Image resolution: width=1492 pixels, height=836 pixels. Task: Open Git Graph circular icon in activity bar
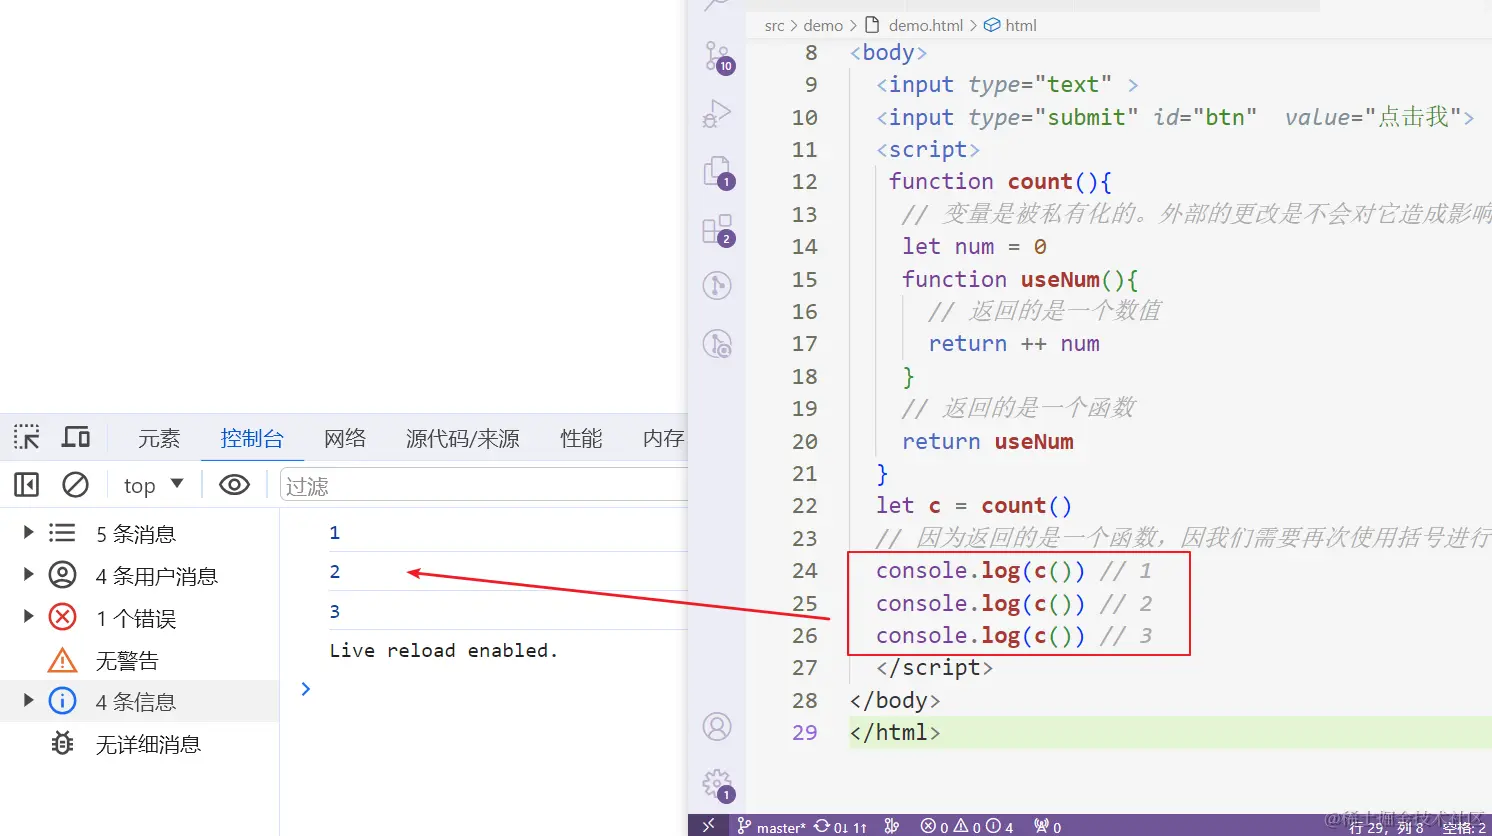tap(717, 286)
